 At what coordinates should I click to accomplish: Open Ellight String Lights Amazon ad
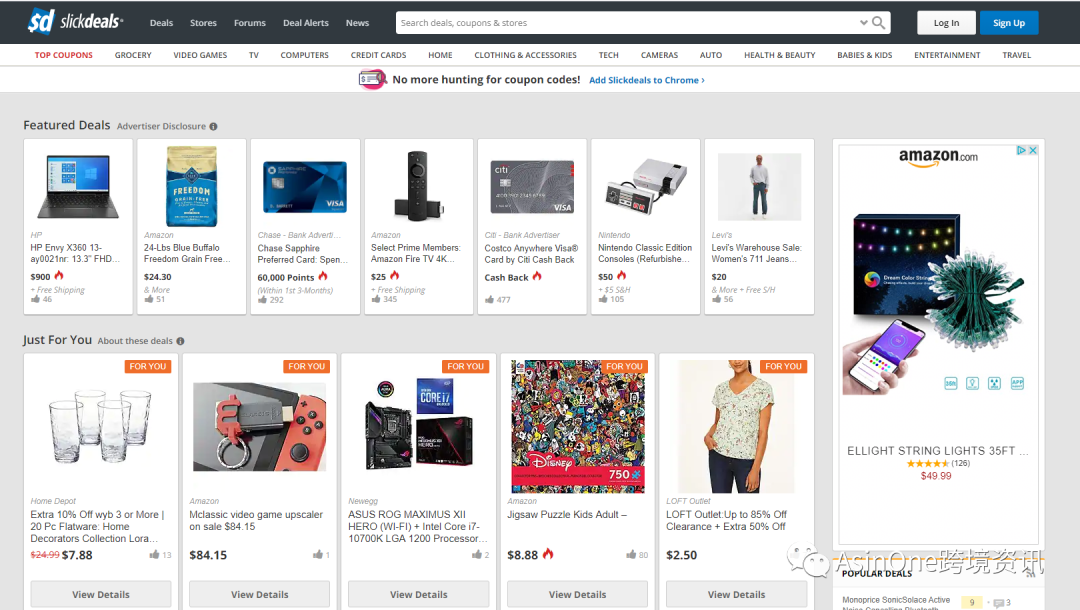click(937, 451)
